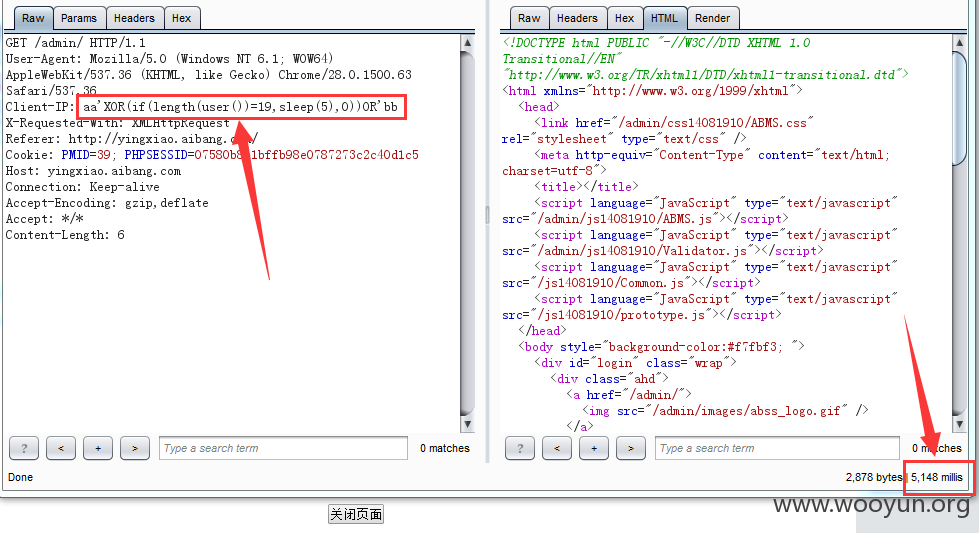This screenshot has height=533, width=979.
Task: Open the response Hex tab
Action: [624, 18]
